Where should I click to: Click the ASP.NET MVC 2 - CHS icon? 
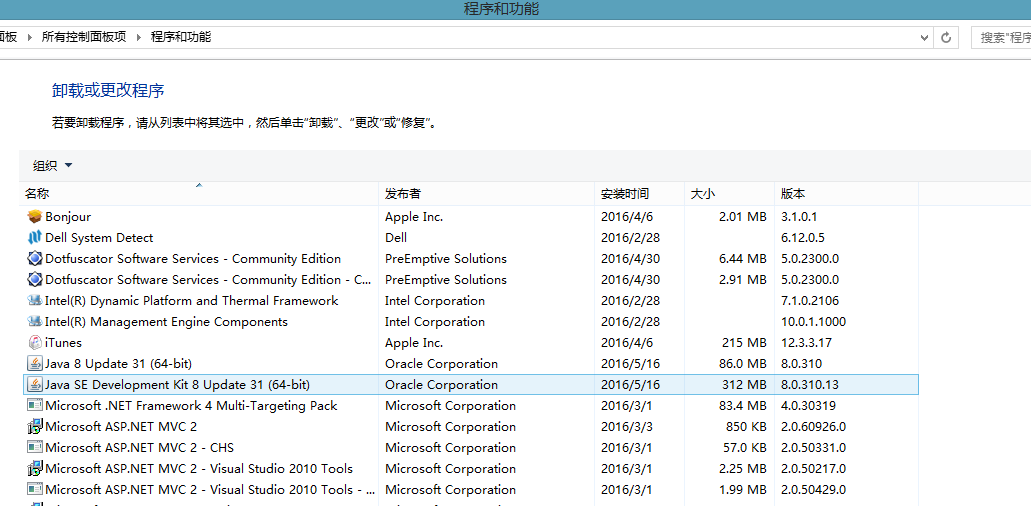(x=35, y=448)
